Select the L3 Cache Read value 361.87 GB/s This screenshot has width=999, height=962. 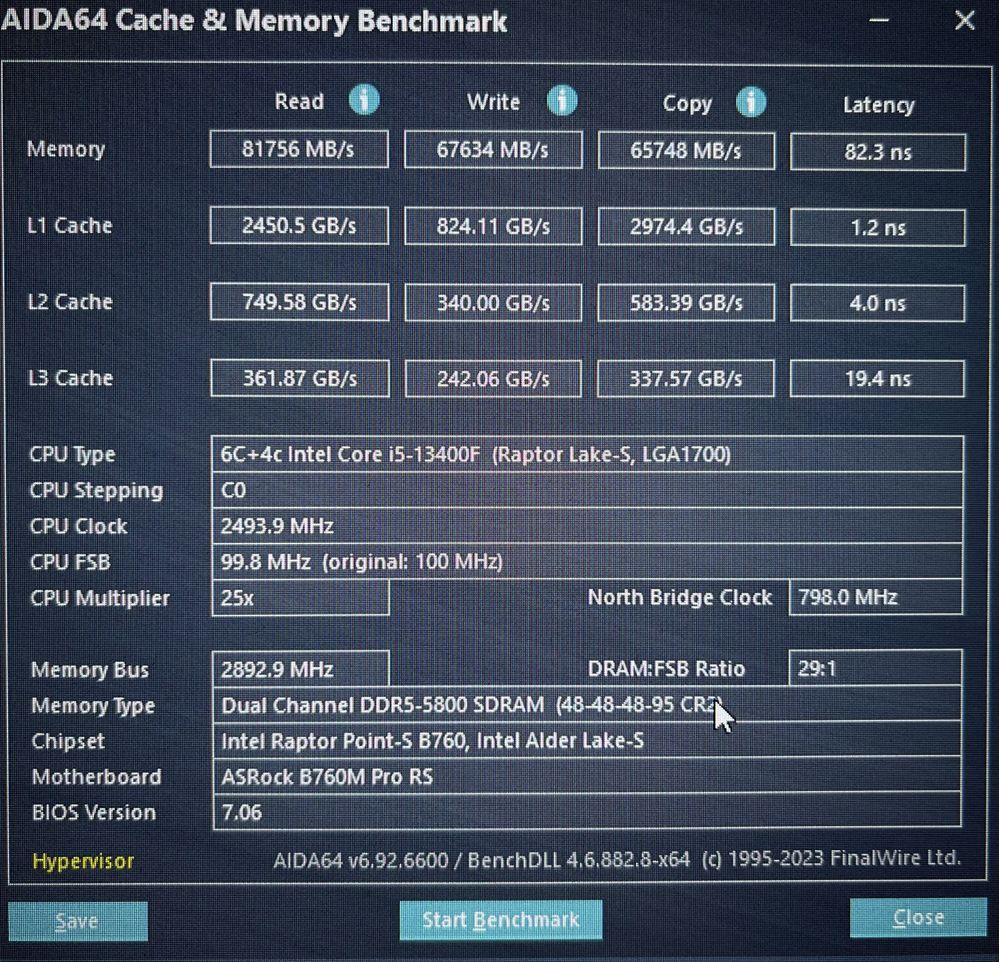click(300, 378)
